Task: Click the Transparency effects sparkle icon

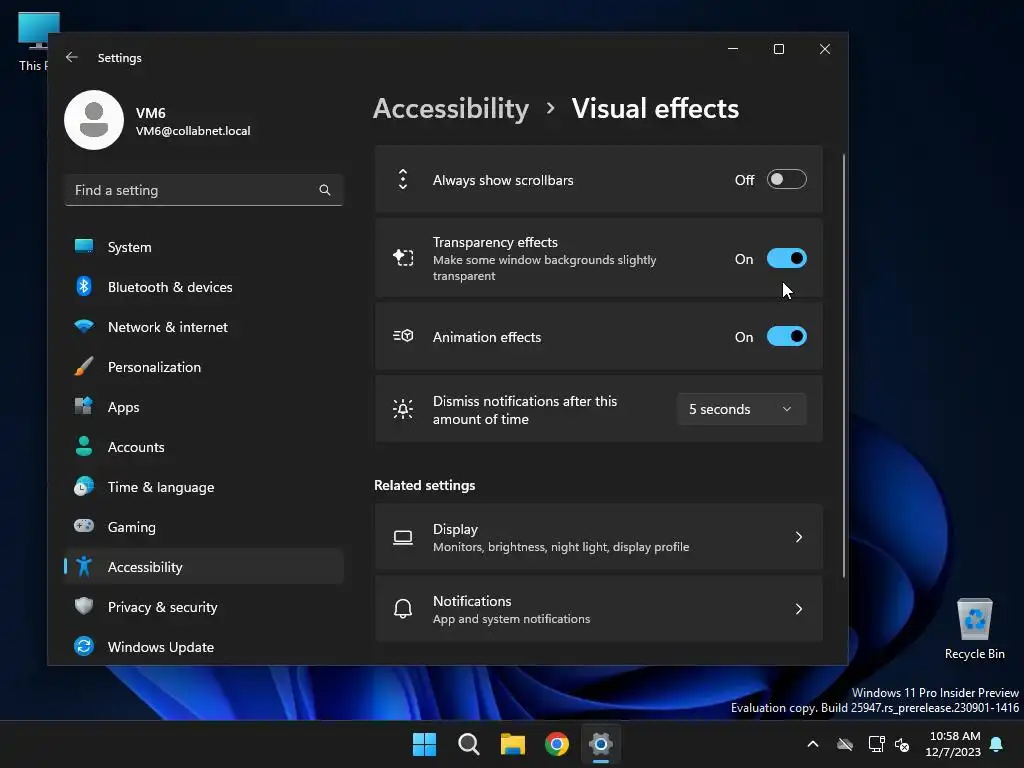Action: point(403,258)
